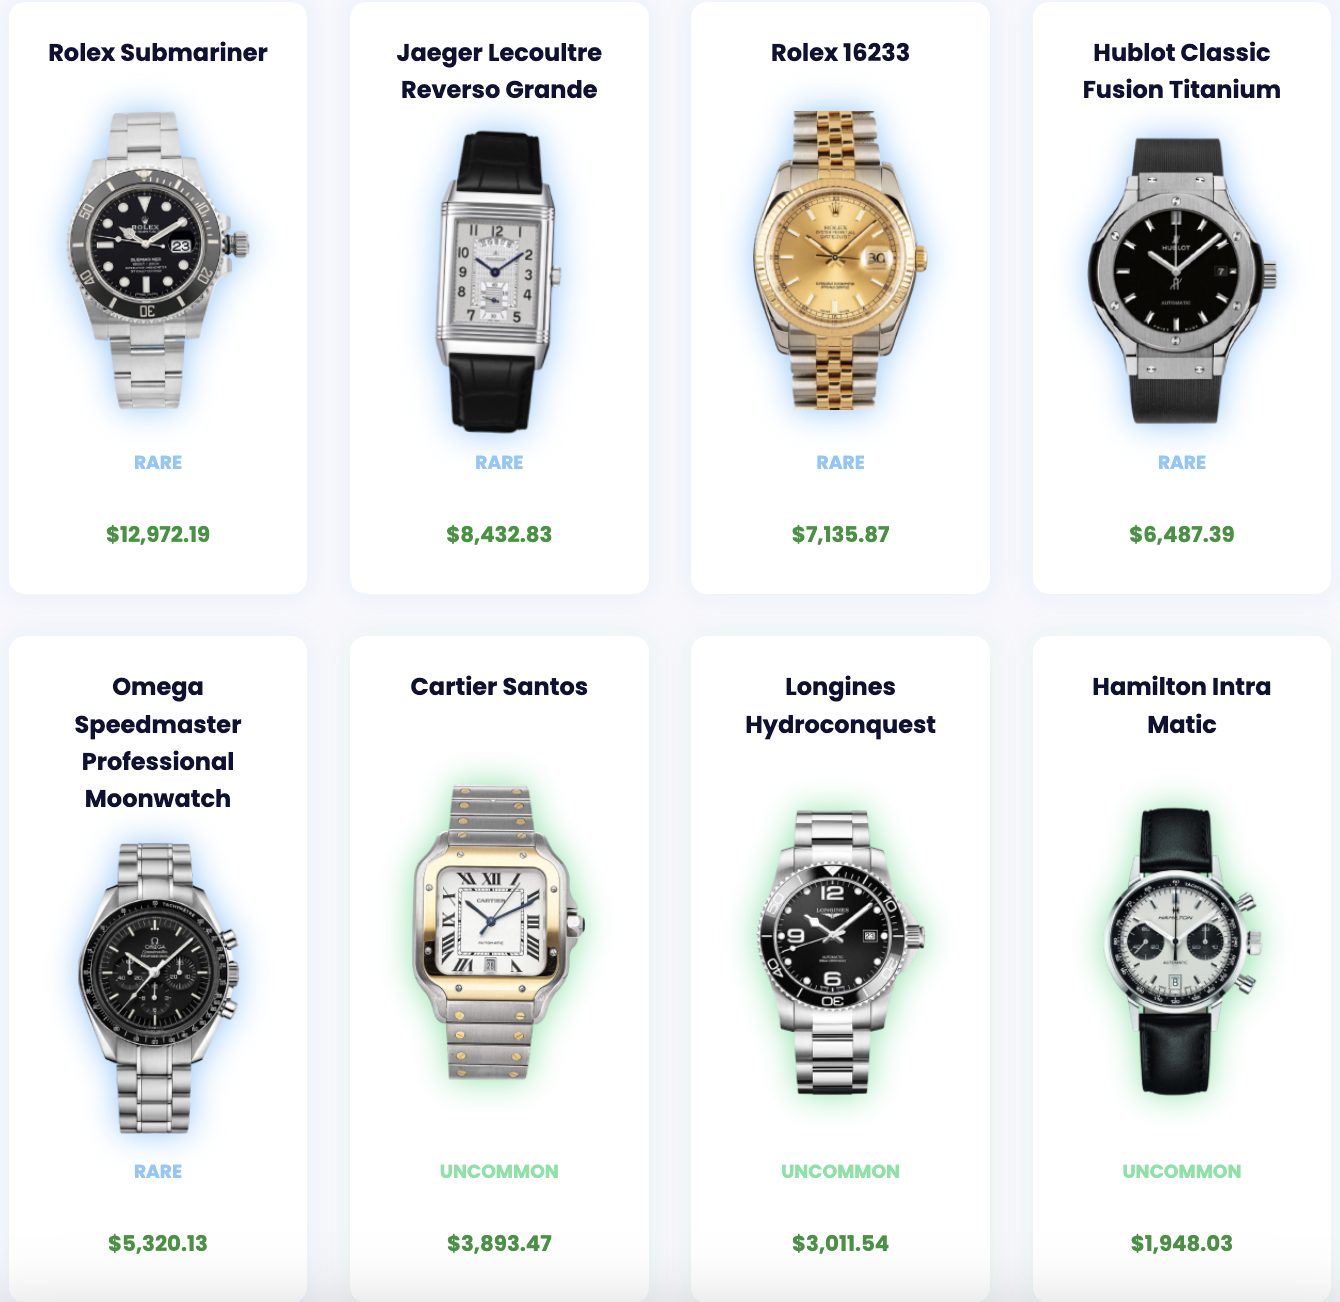Click the Hamilton Intra Matic heading

tap(1181, 706)
